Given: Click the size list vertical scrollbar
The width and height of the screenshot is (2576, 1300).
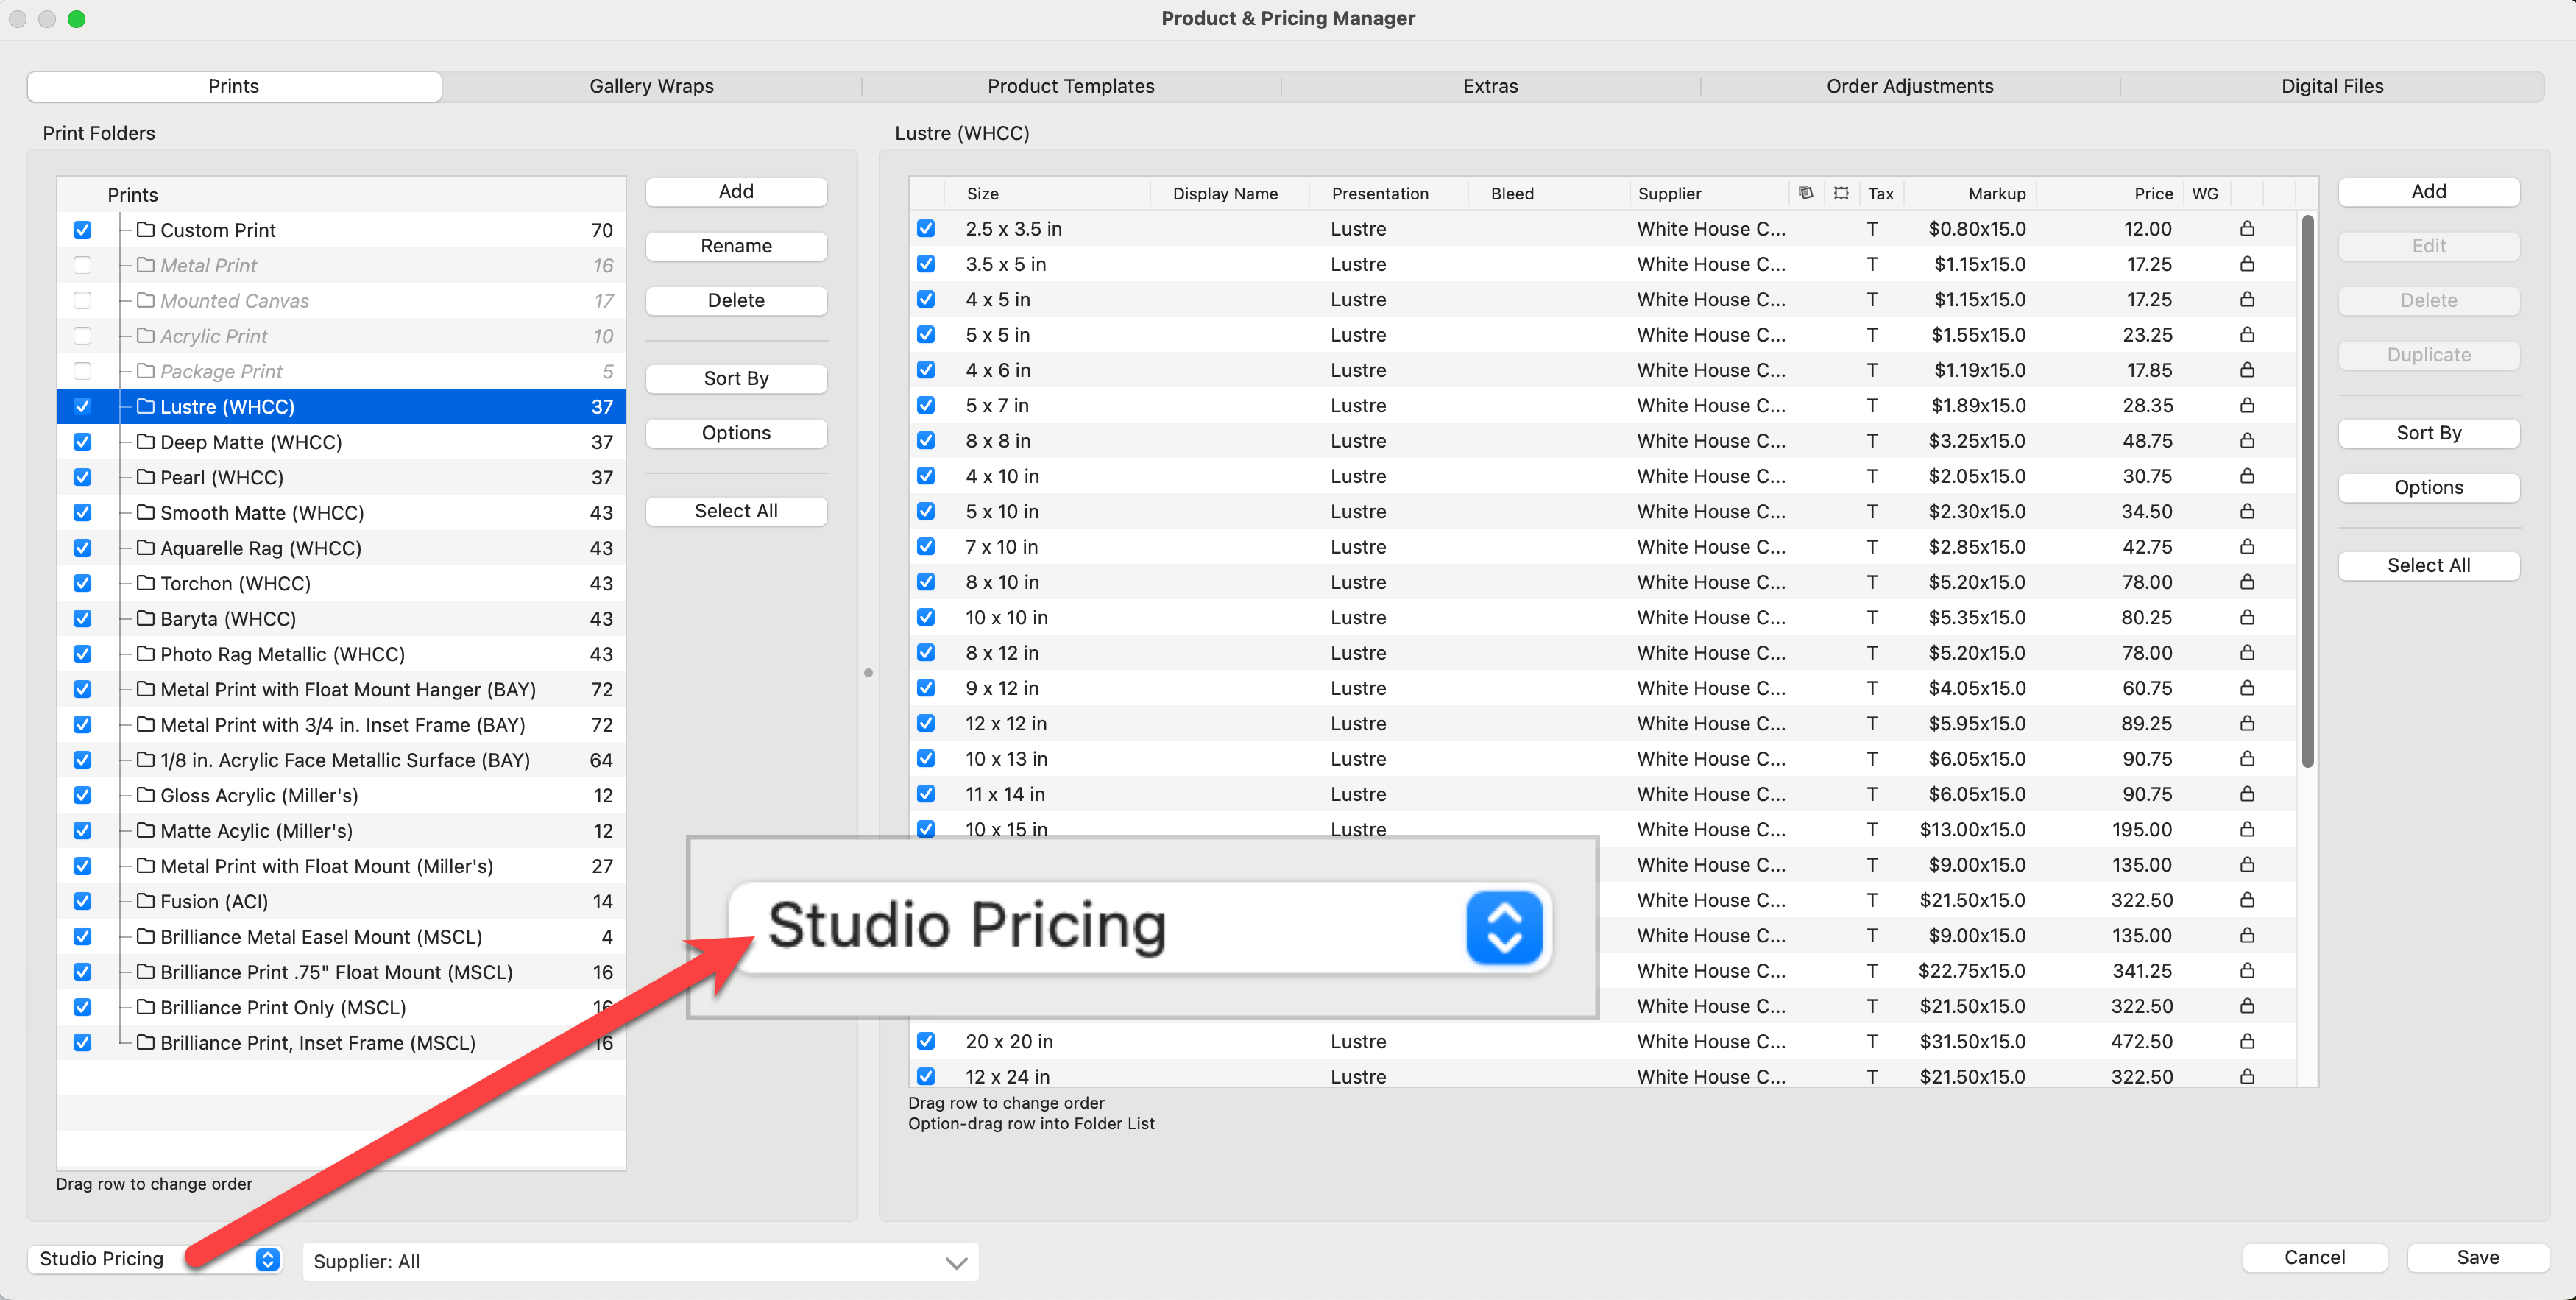Looking at the screenshot, I should [2307, 490].
